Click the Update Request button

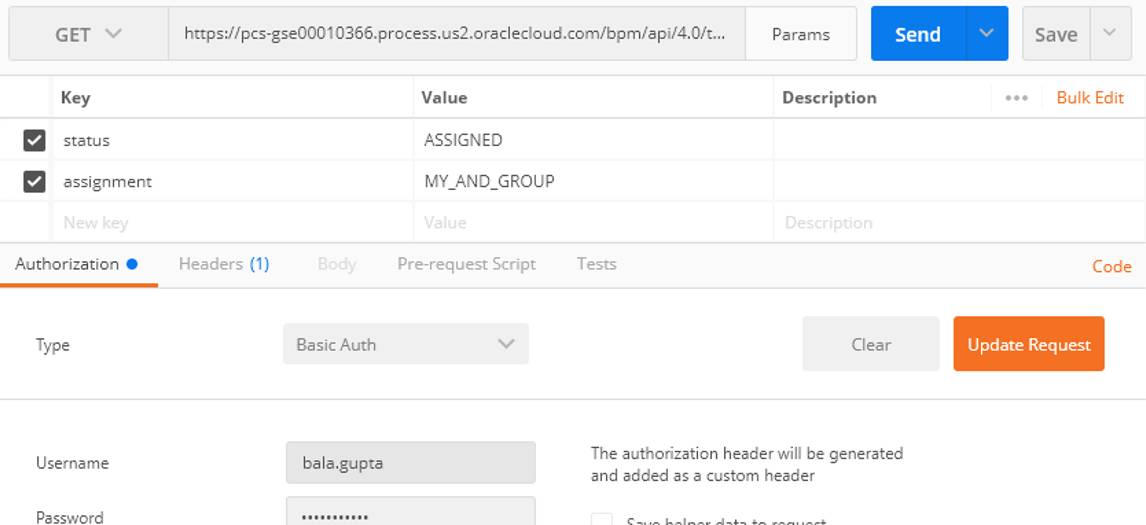pos(1028,344)
